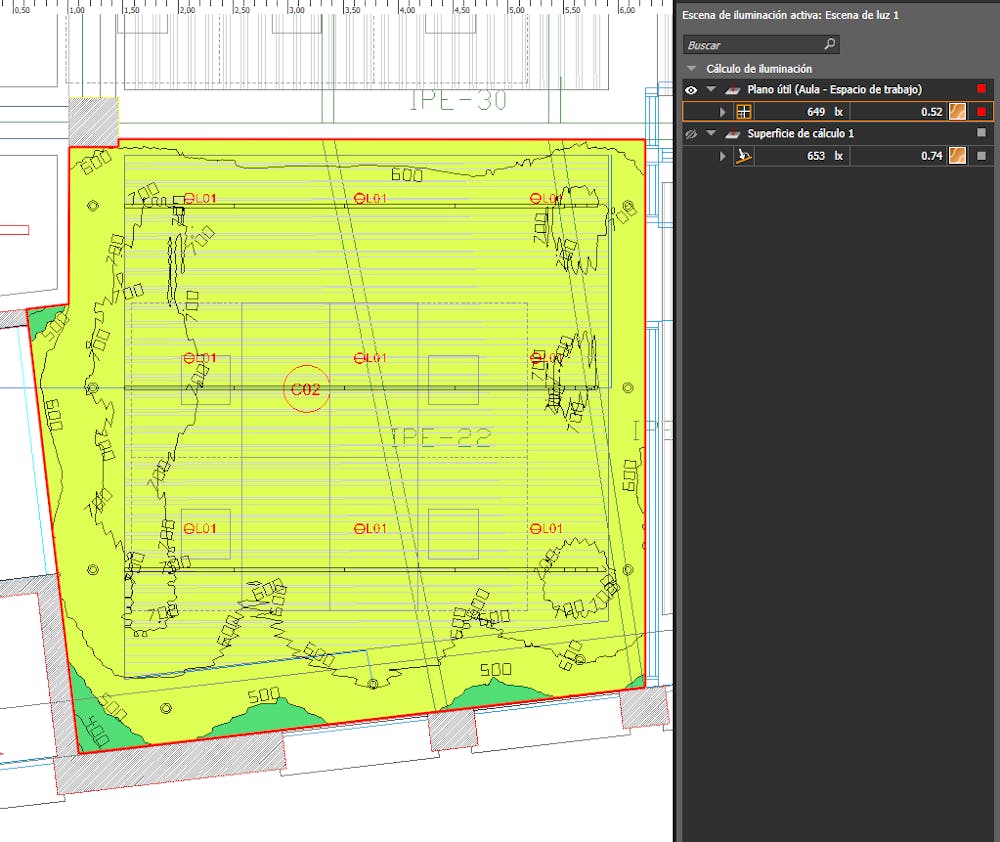Select the Plano útil (Aula - Espacio de trabajo) item
Screen dimensions: 1000x842
tap(834, 90)
